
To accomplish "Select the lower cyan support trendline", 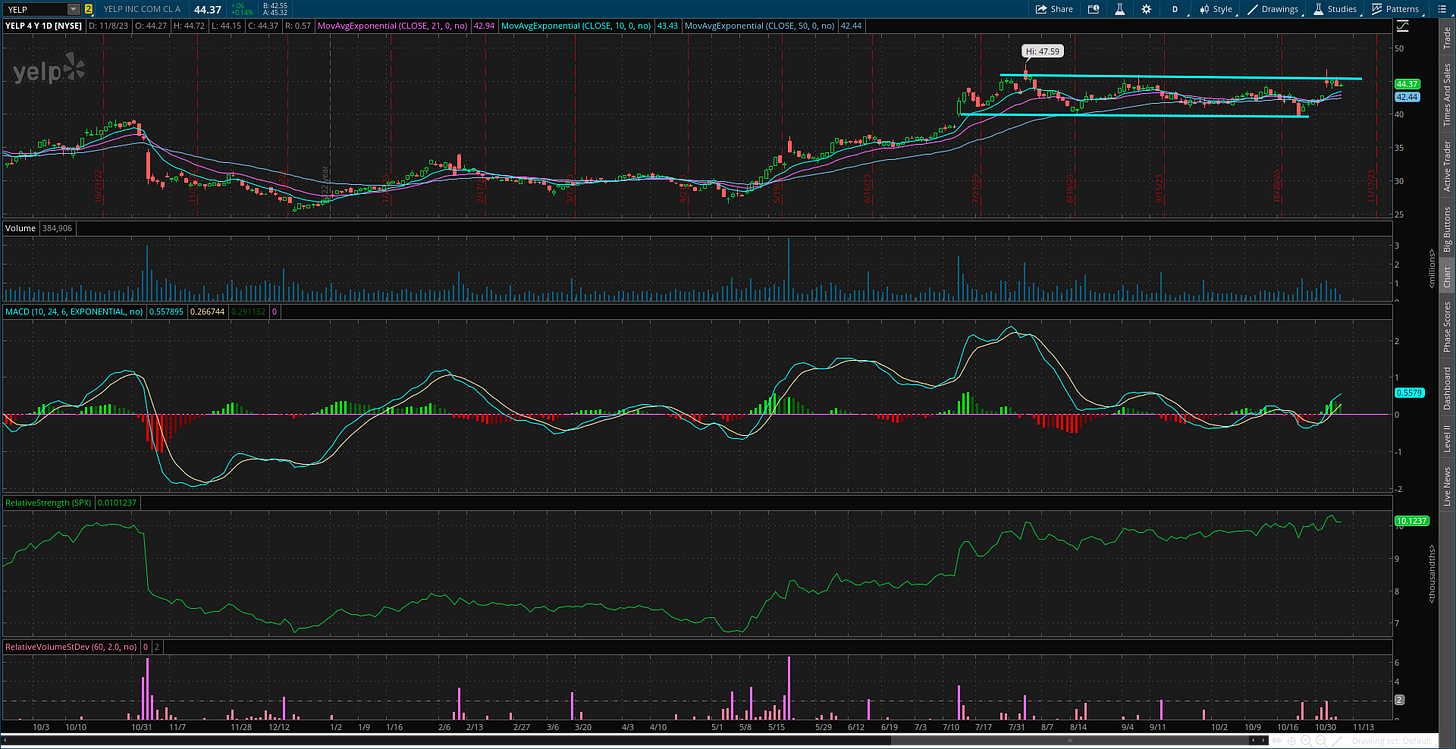I will pyautogui.click(x=1134, y=116).
